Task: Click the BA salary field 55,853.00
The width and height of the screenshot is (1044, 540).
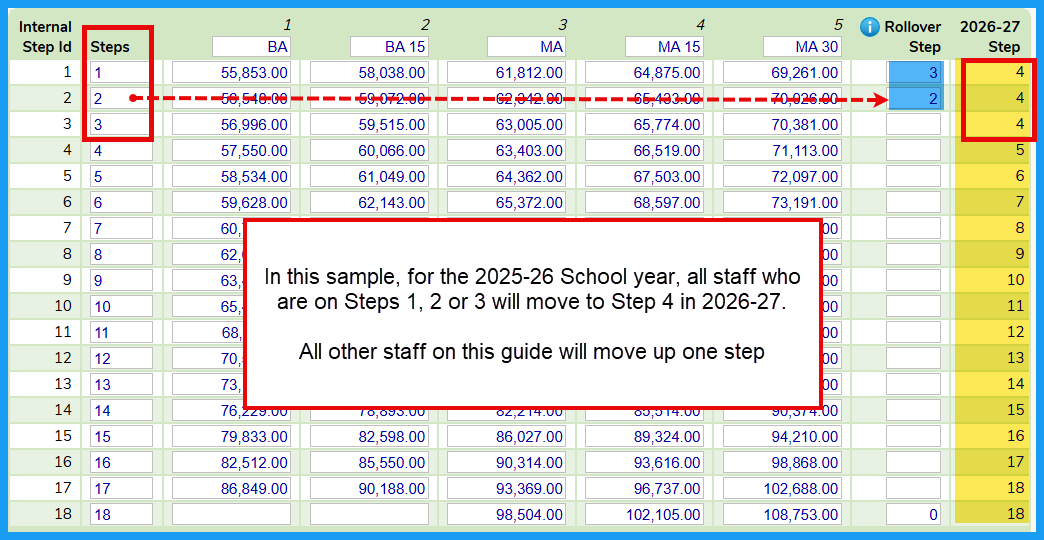Action: pyautogui.click(x=232, y=72)
